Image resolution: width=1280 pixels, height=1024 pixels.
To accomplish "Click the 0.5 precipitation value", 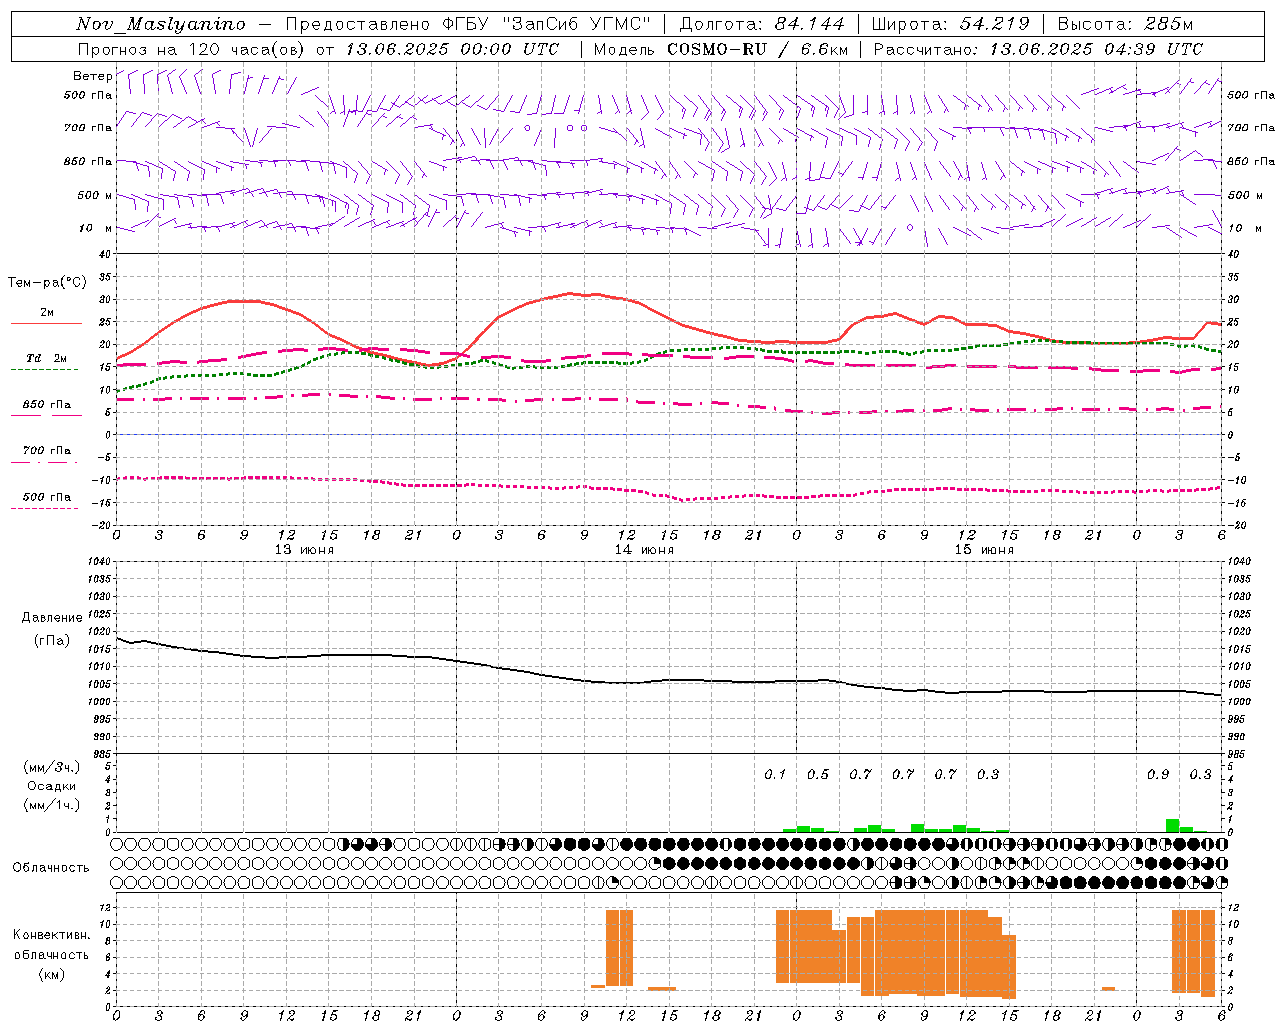I will point(818,774).
